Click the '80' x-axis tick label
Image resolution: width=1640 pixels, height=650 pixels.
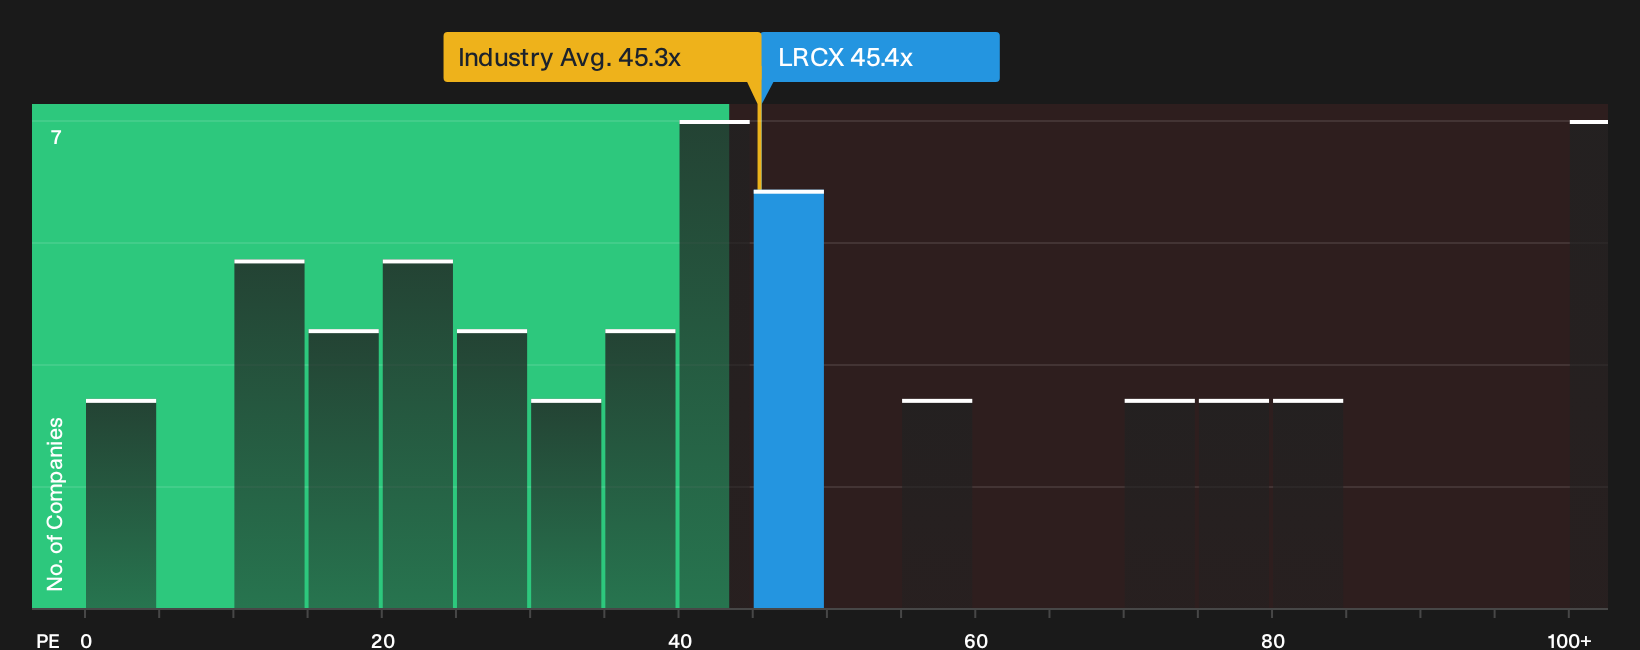(1273, 641)
